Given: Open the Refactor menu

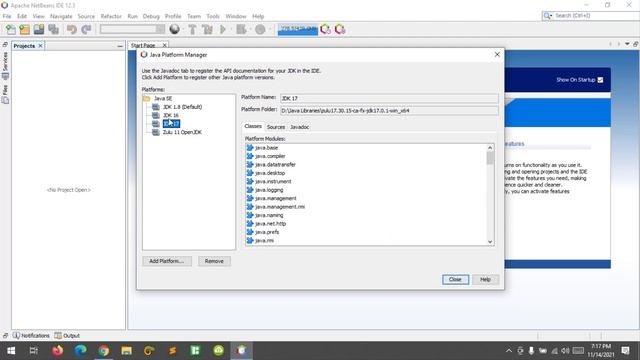Looking at the screenshot, I should 111,16.
